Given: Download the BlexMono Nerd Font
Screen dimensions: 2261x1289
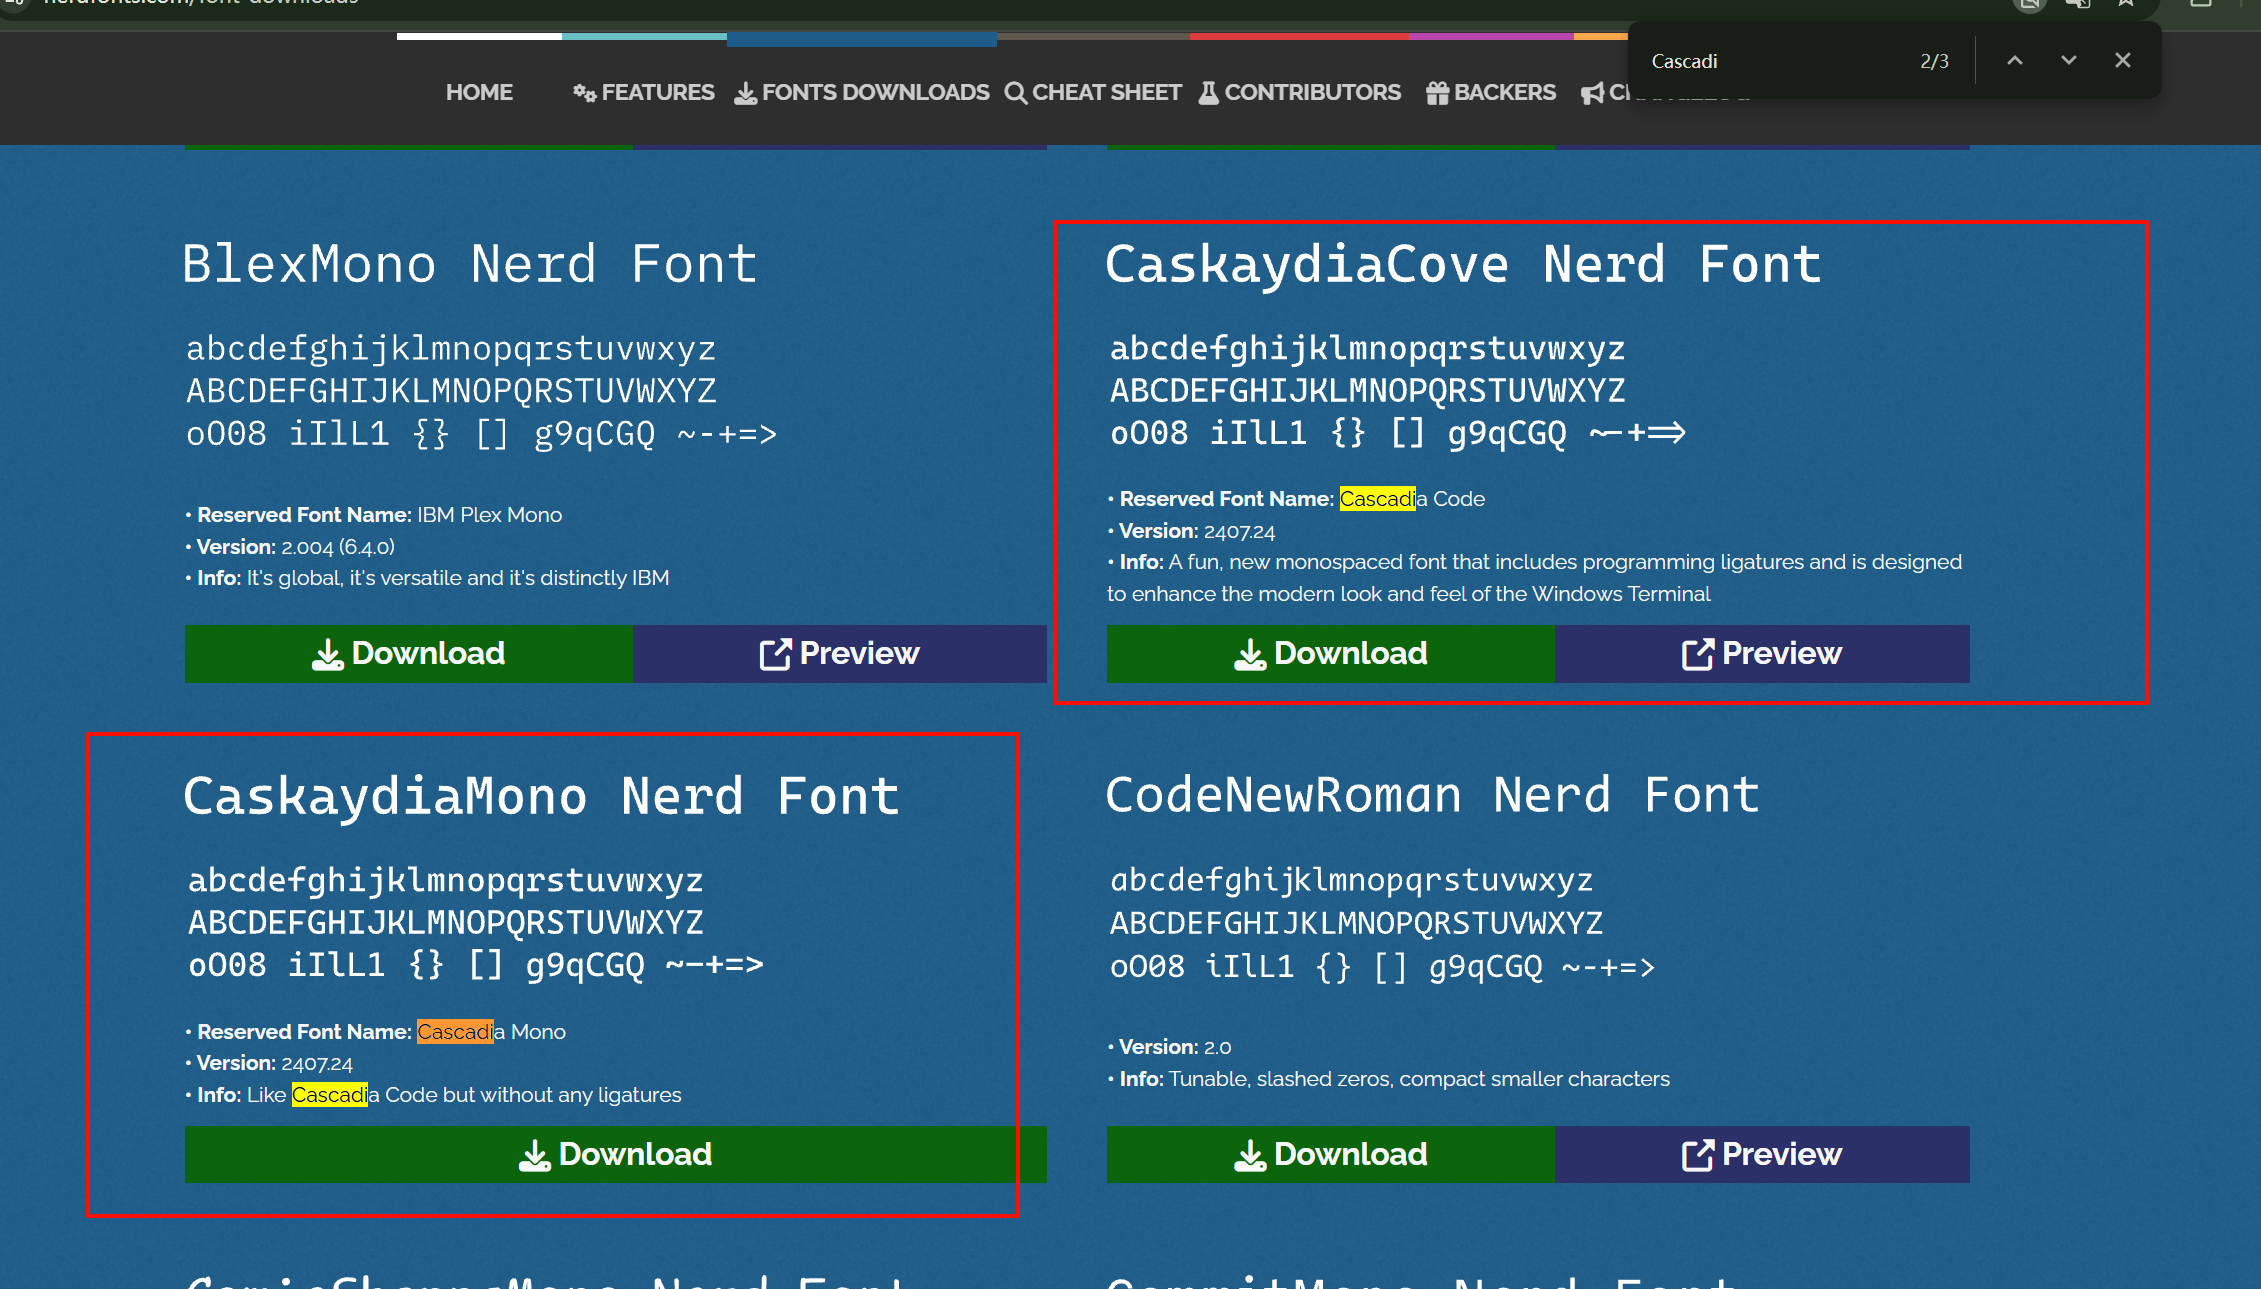Looking at the screenshot, I should click(x=409, y=654).
